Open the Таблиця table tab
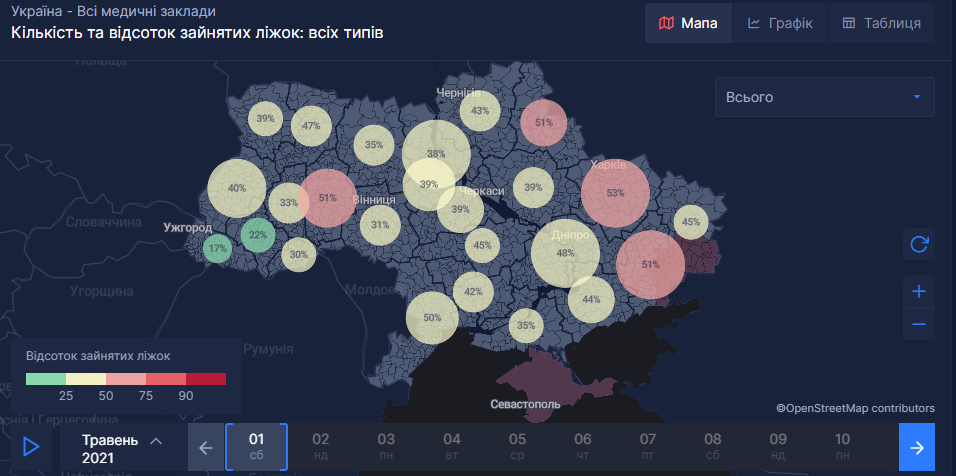The height and width of the screenshot is (476, 956). 881,23
